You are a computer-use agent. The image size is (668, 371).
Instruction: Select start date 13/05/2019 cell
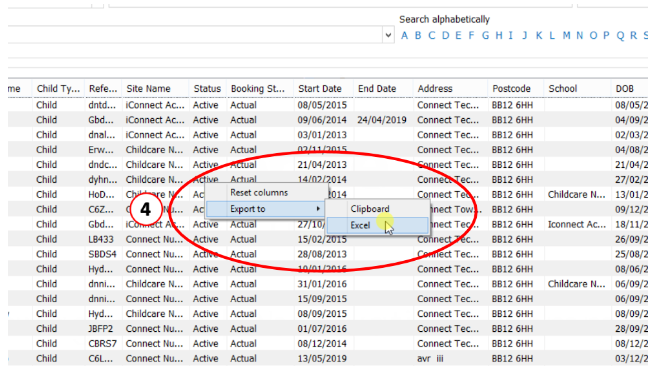click(x=322, y=358)
